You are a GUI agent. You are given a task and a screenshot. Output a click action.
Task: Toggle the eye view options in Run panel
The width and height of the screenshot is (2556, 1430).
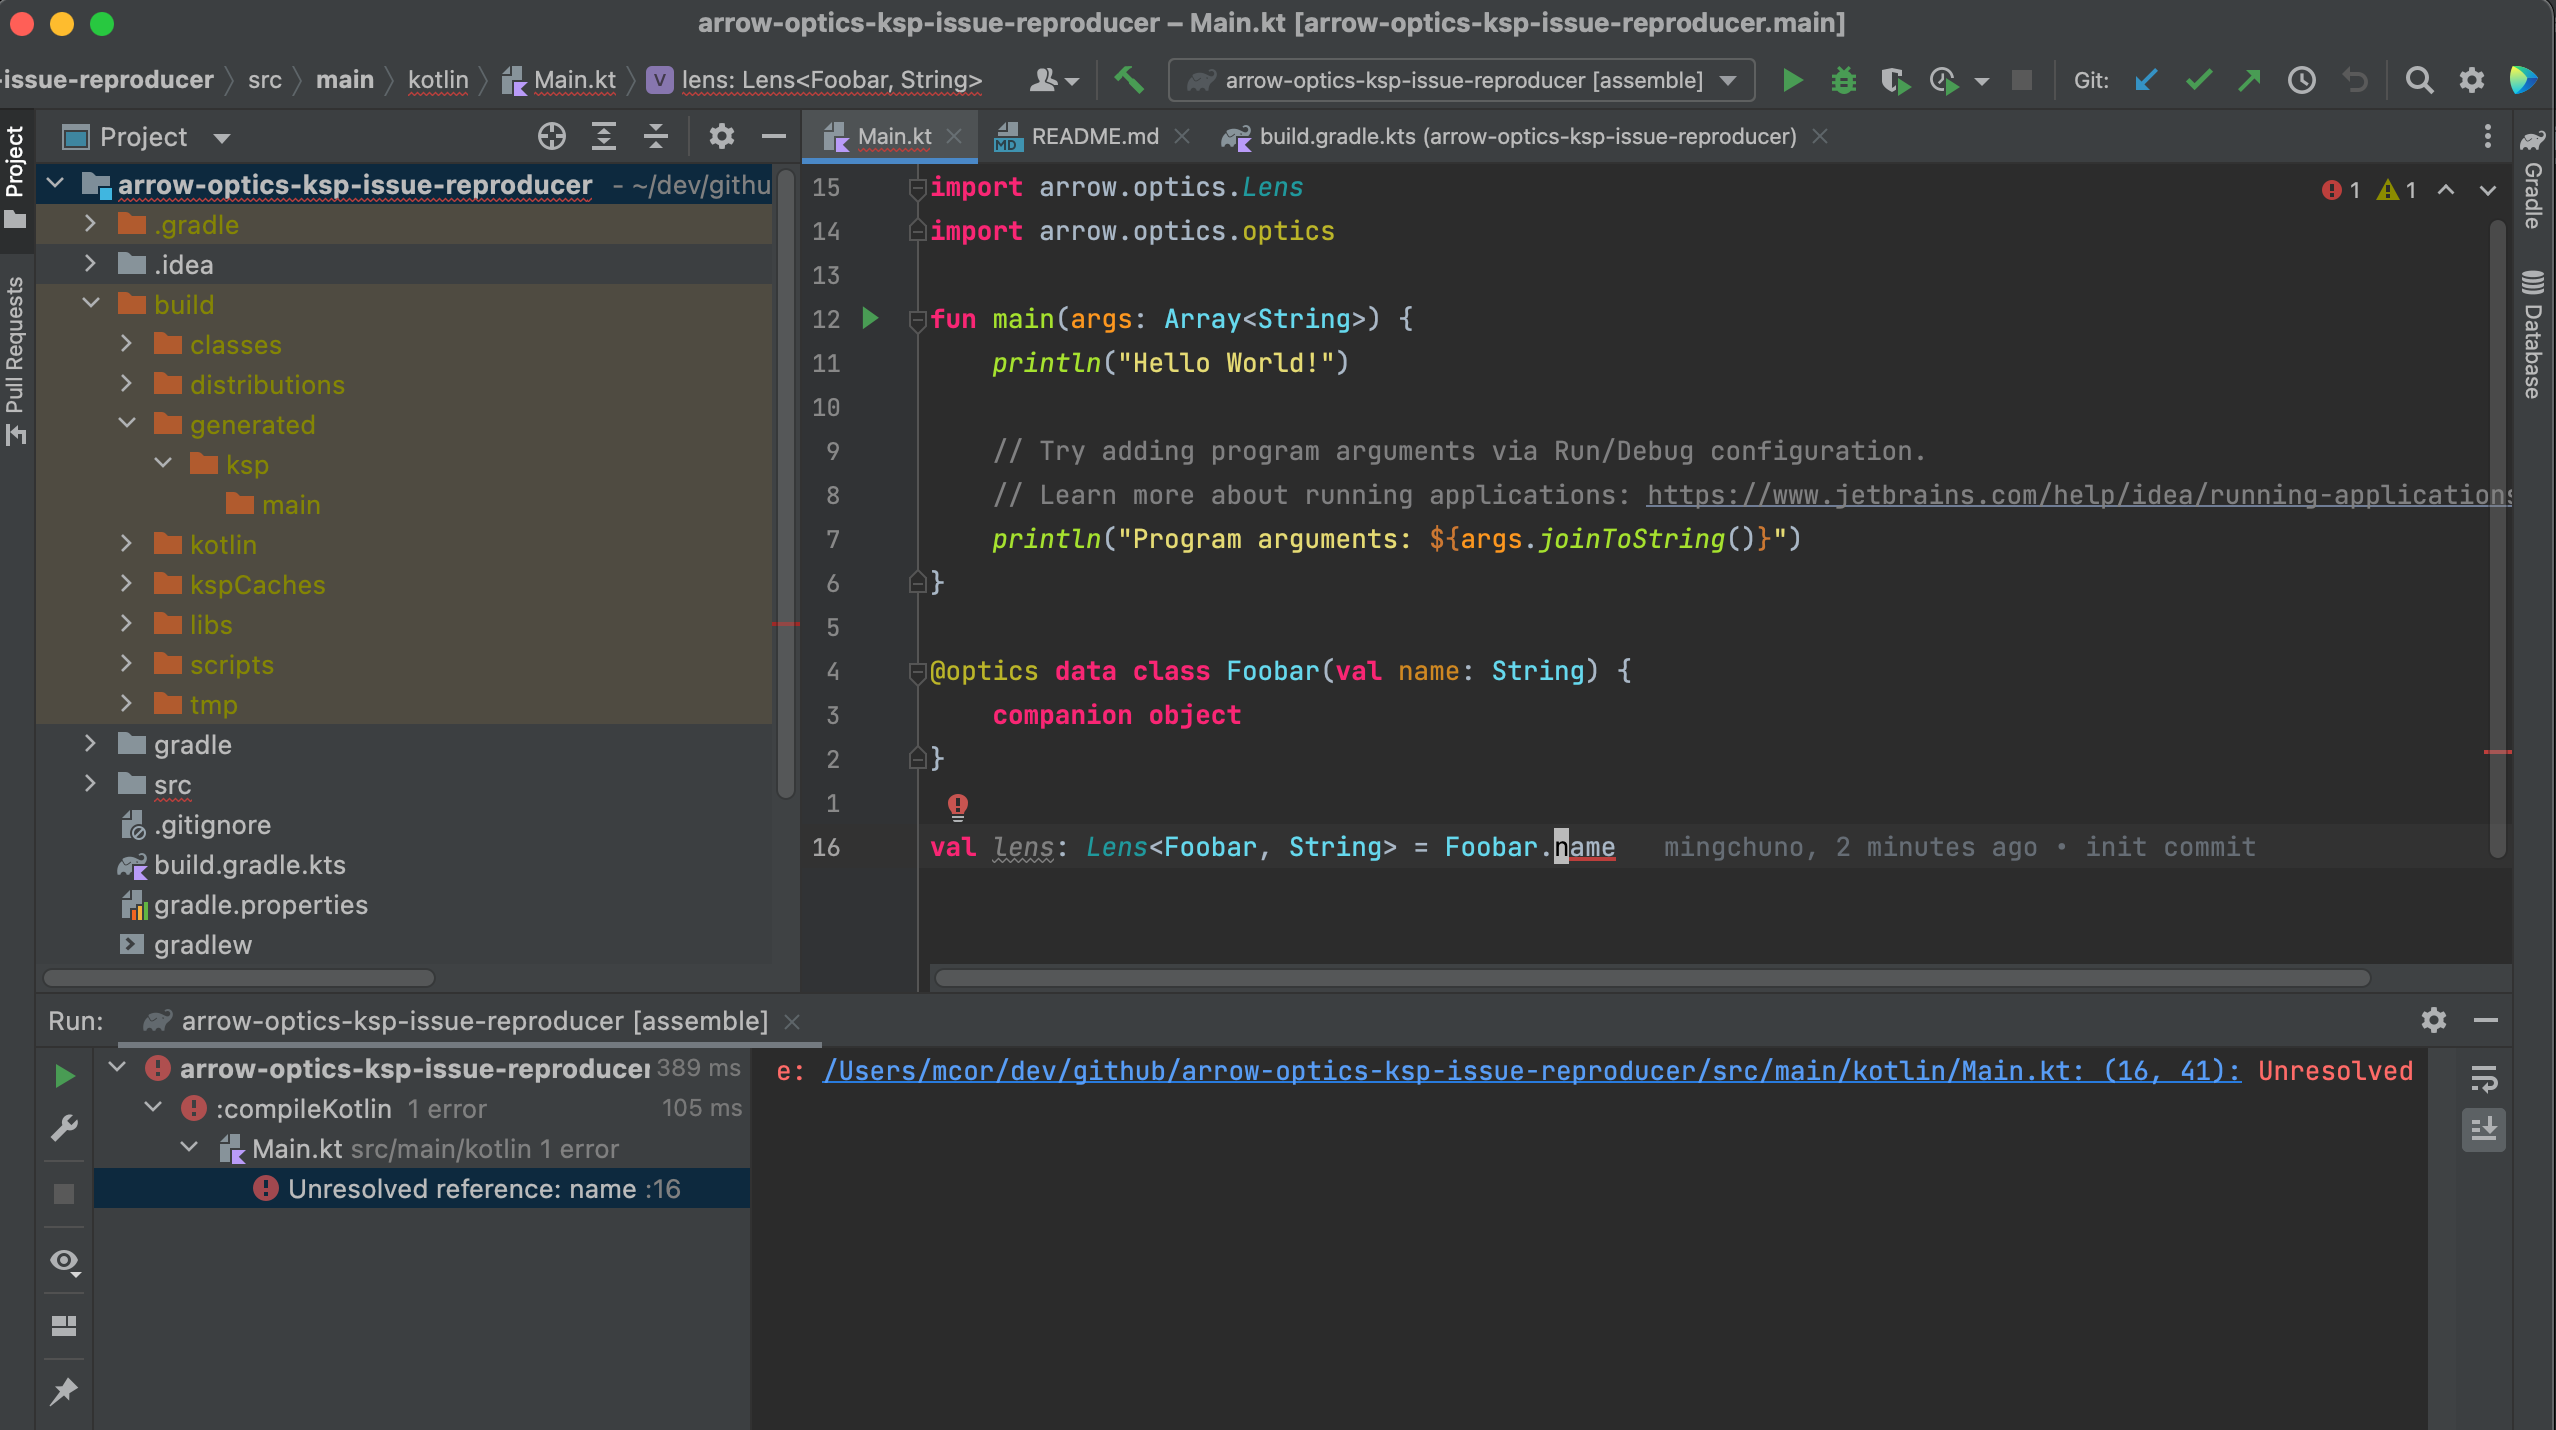(x=65, y=1261)
